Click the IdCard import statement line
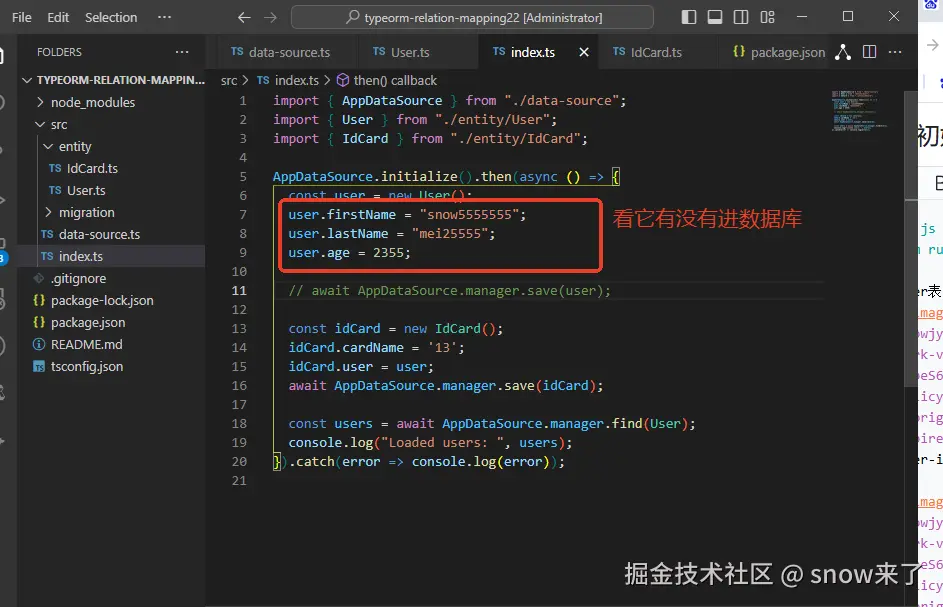This screenshot has width=943, height=607. click(x=430, y=138)
